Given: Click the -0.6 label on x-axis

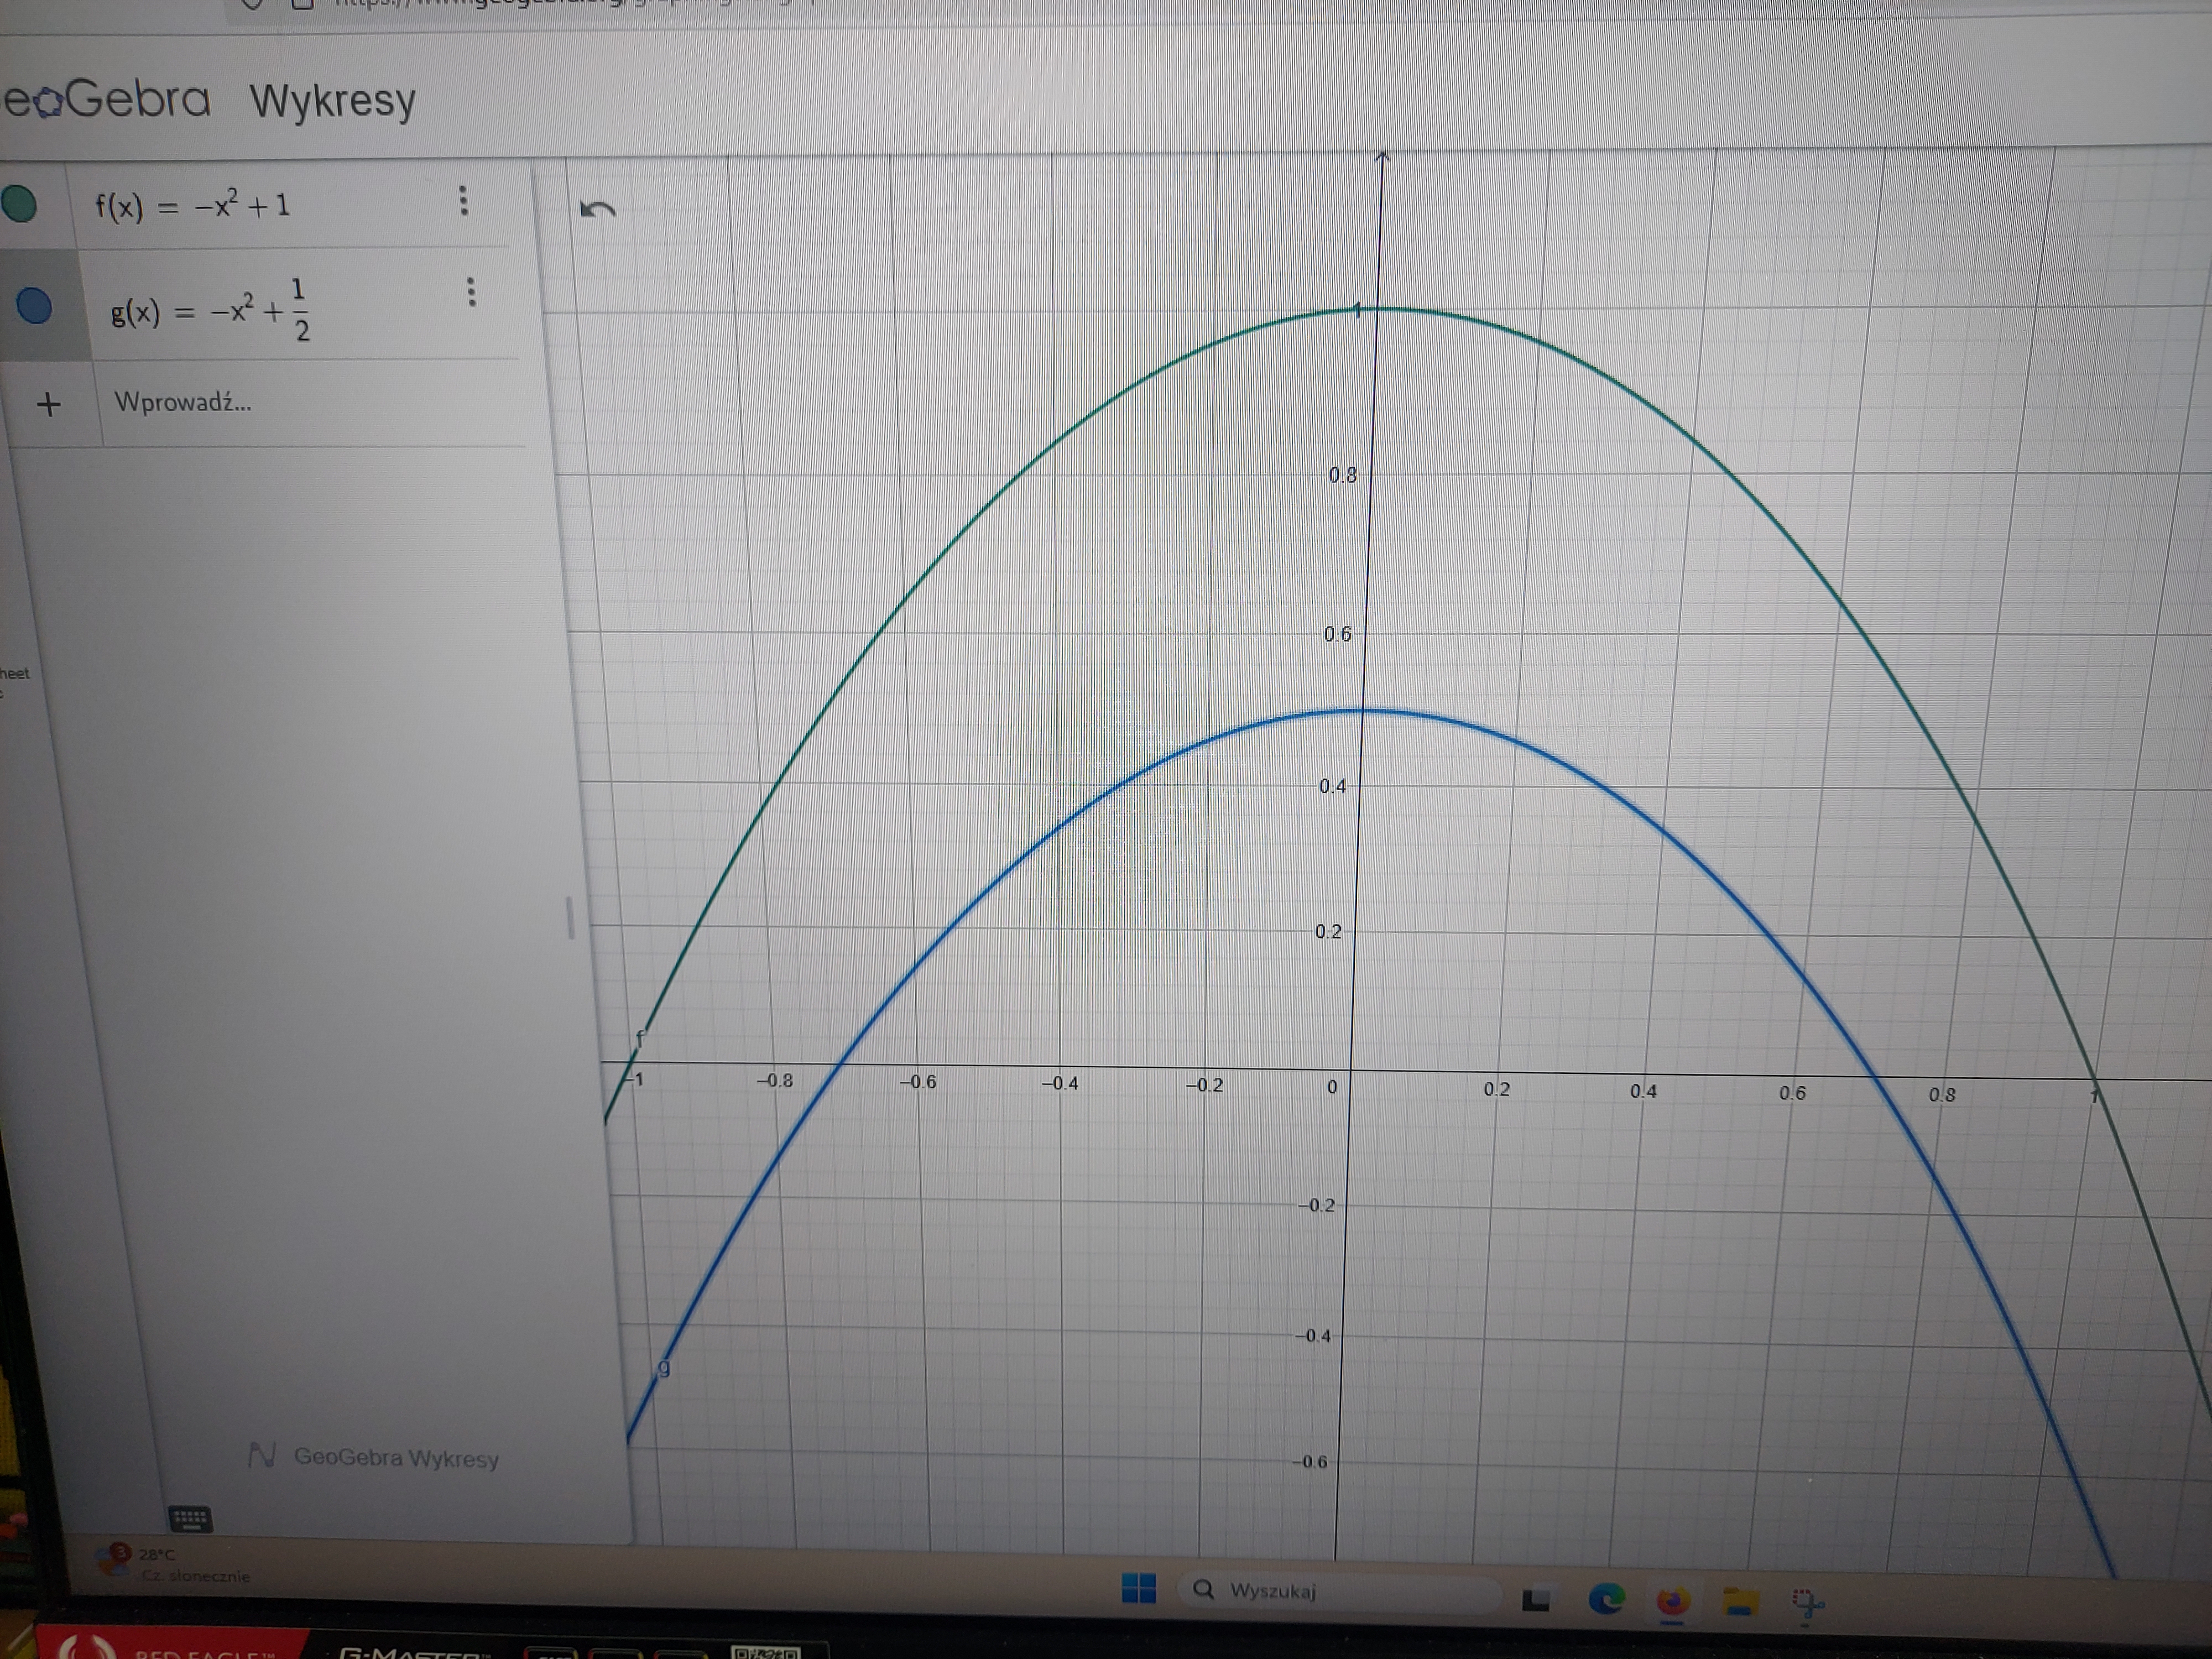Looking at the screenshot, I should [x=917, y=1082].
